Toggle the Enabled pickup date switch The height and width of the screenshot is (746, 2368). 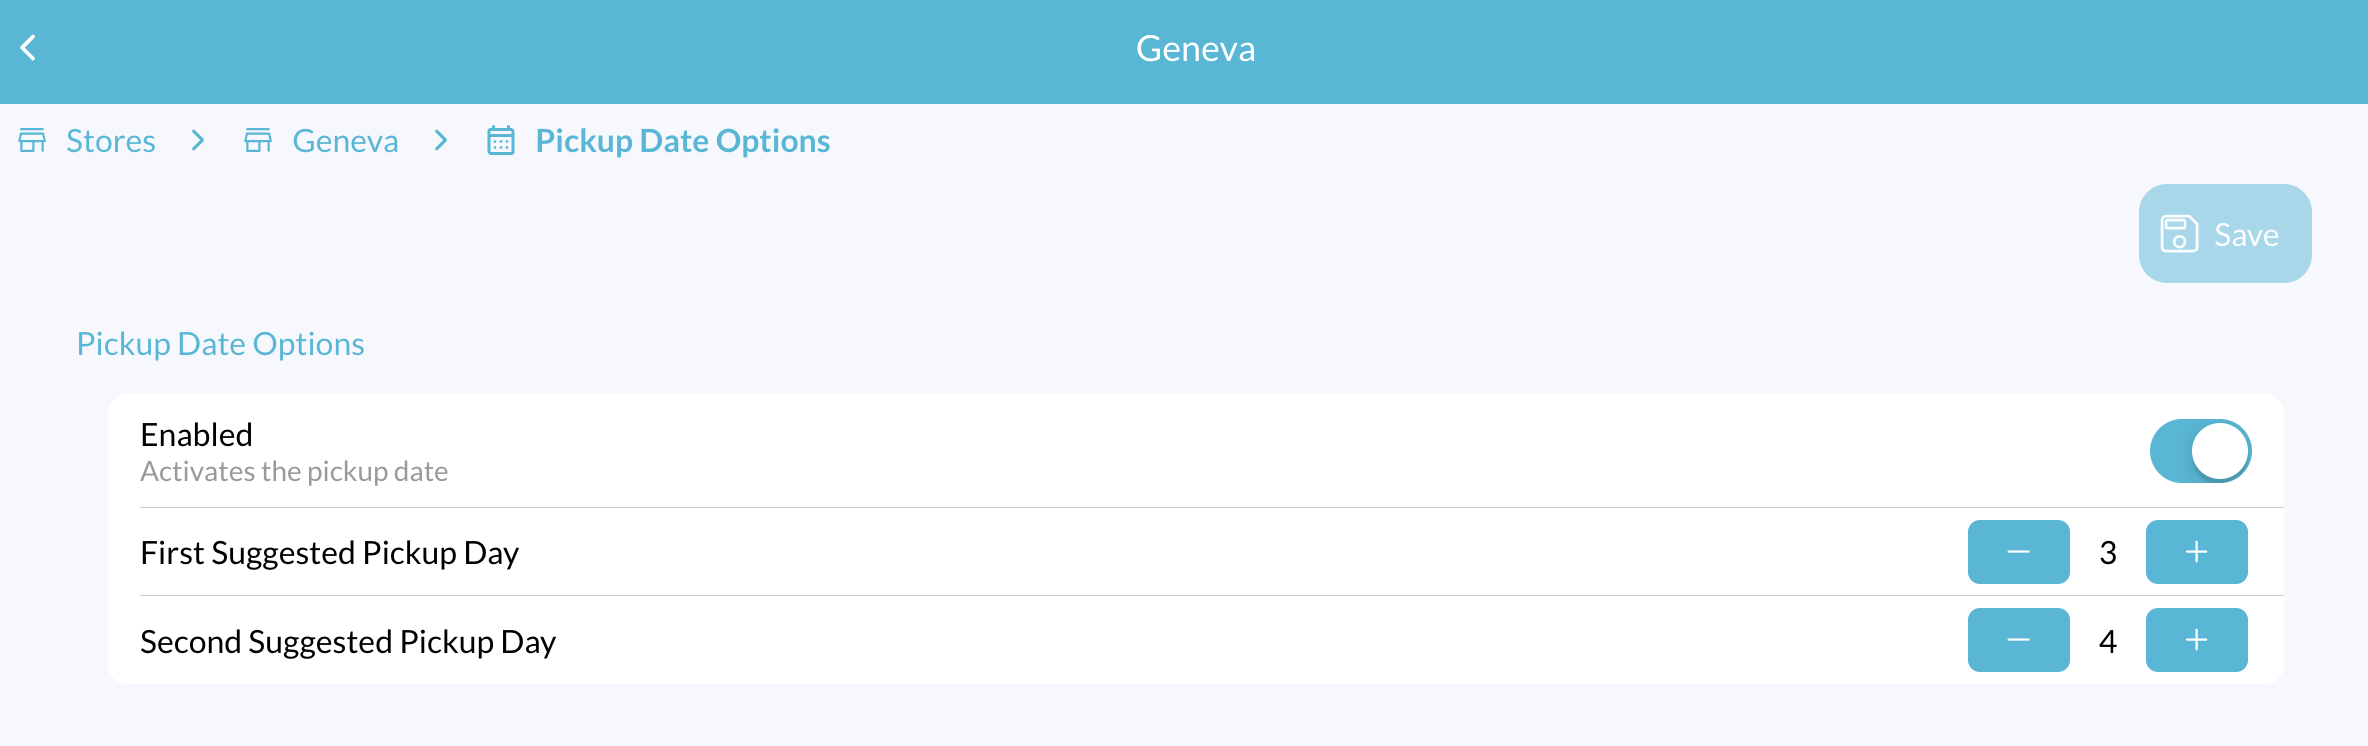pyautogui.click(x=2200, y=451)
